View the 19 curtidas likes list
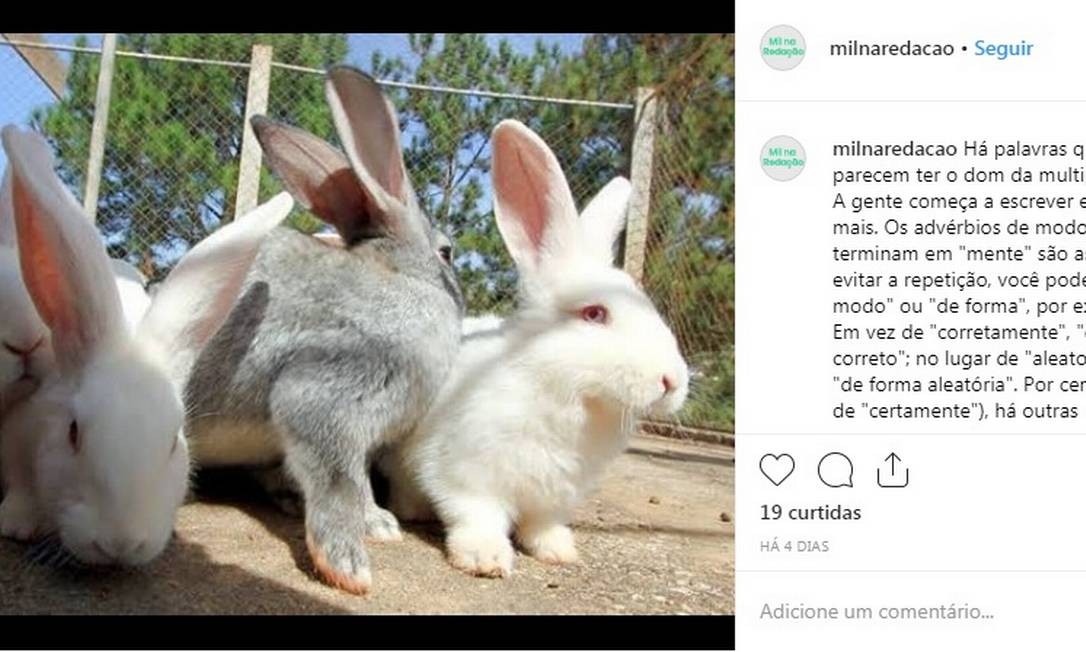1086x652 pixels. (810, 513)
